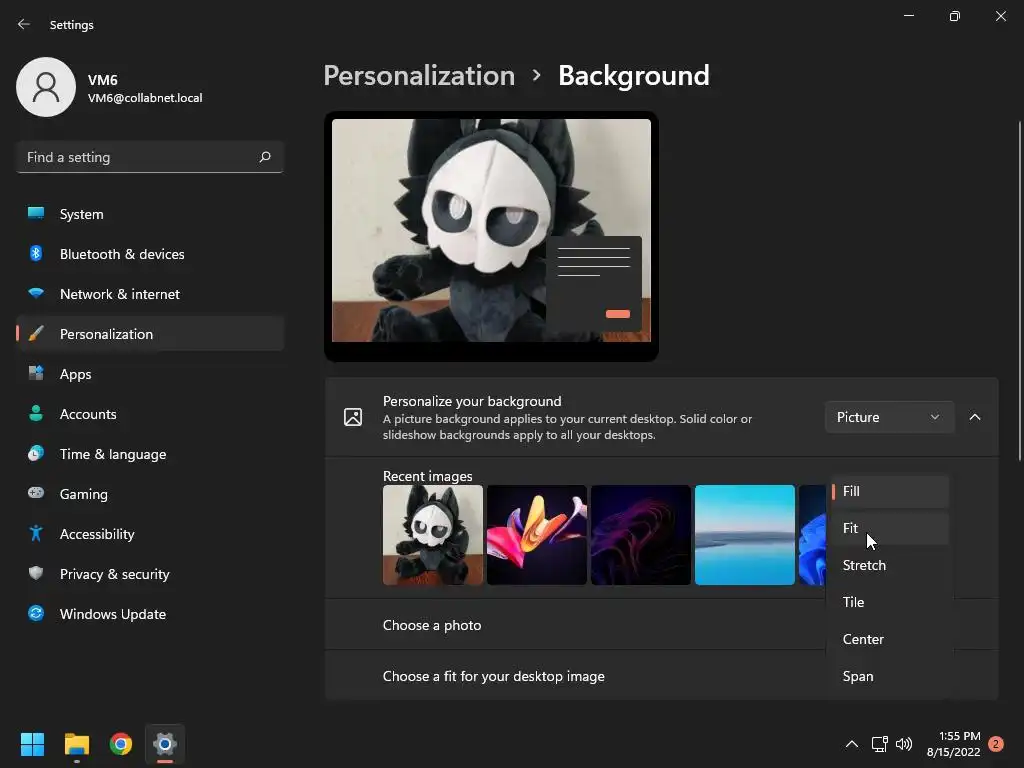Click the desktop background preview image
The width and height of the screenshot is (1024, 768).
pos(491,230)
